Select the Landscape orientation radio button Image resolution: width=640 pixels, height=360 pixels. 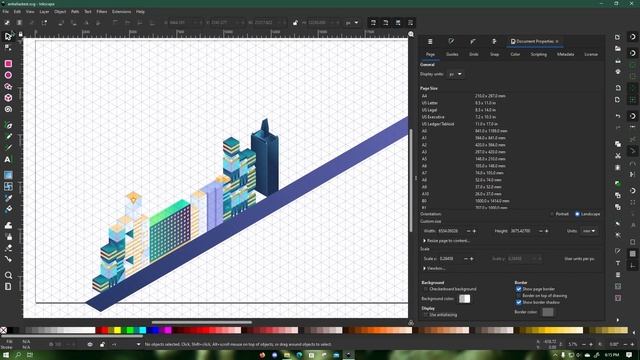[x=577, y=214]
